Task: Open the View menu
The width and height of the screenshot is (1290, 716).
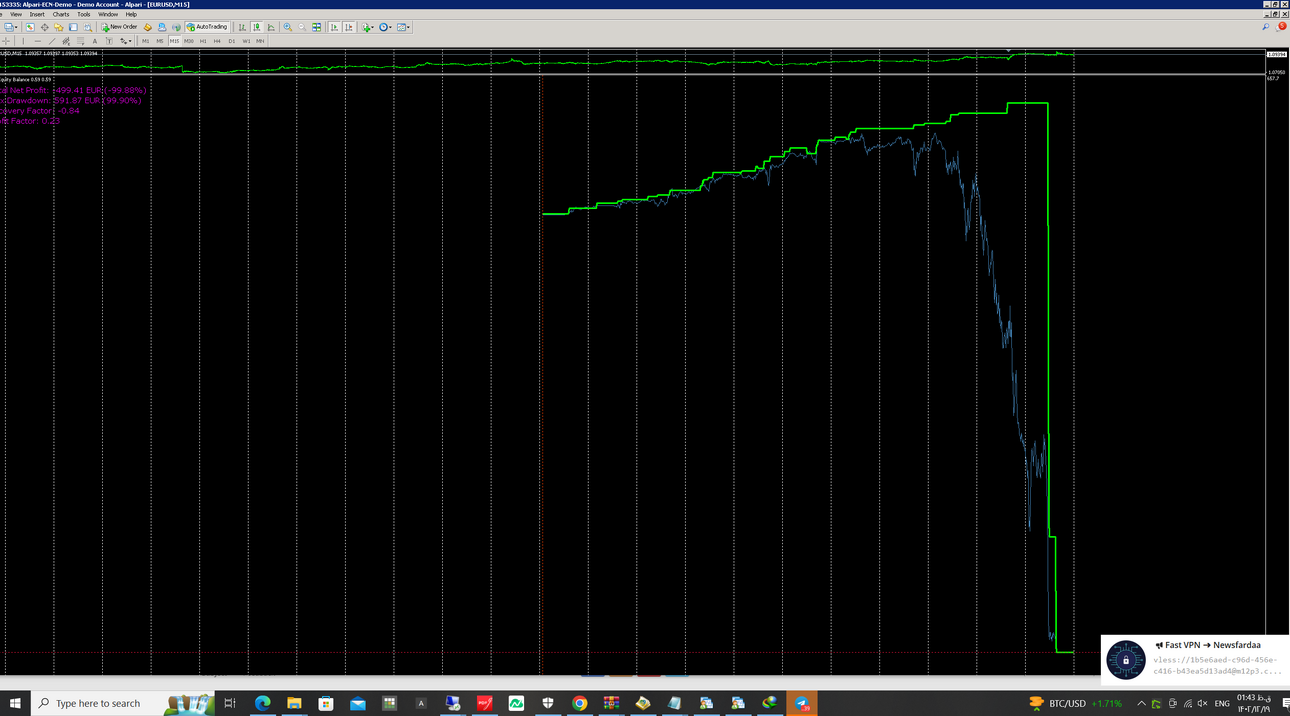Action: [15, 14]
